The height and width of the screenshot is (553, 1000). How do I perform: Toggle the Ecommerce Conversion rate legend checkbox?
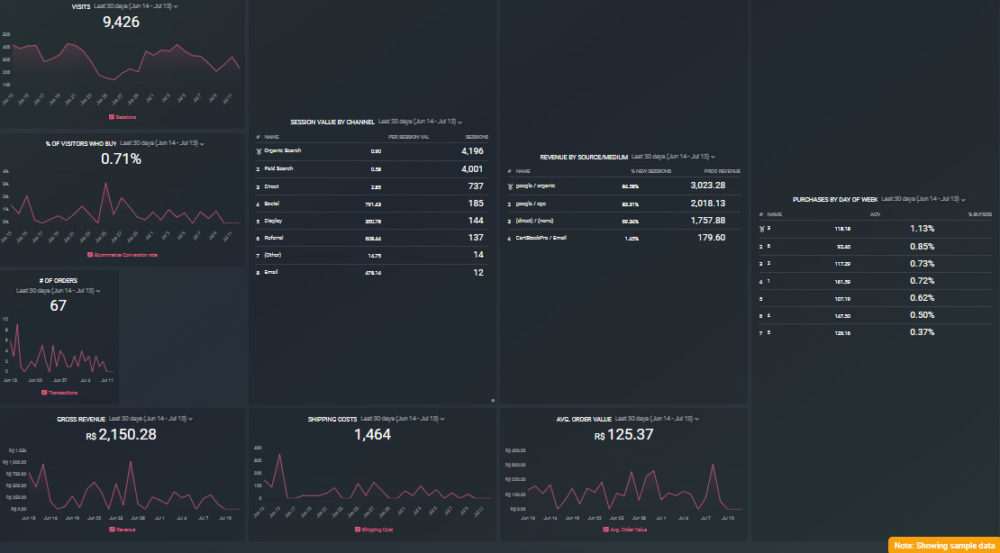(91, 255)
